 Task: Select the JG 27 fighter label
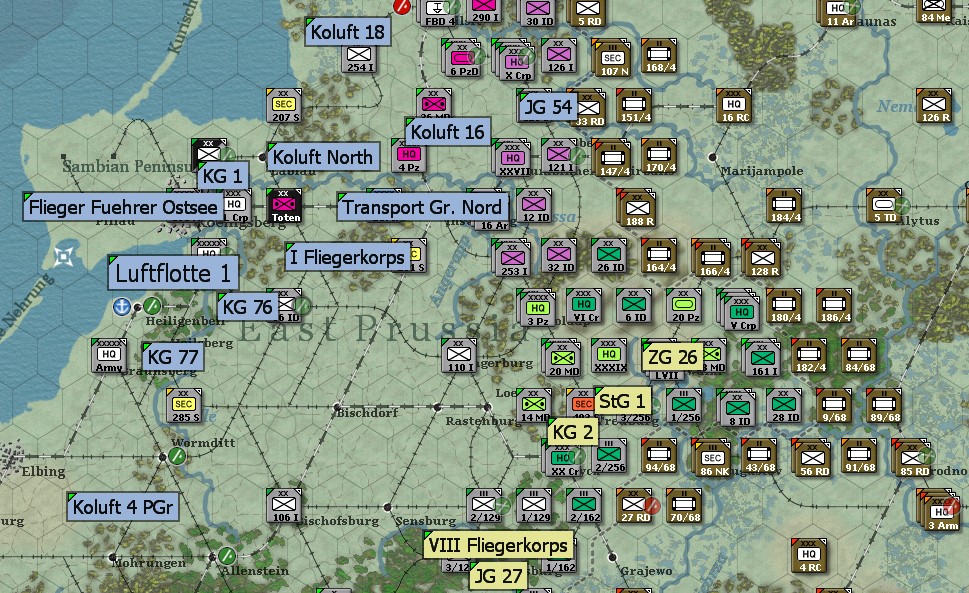(x=498, y=576)
